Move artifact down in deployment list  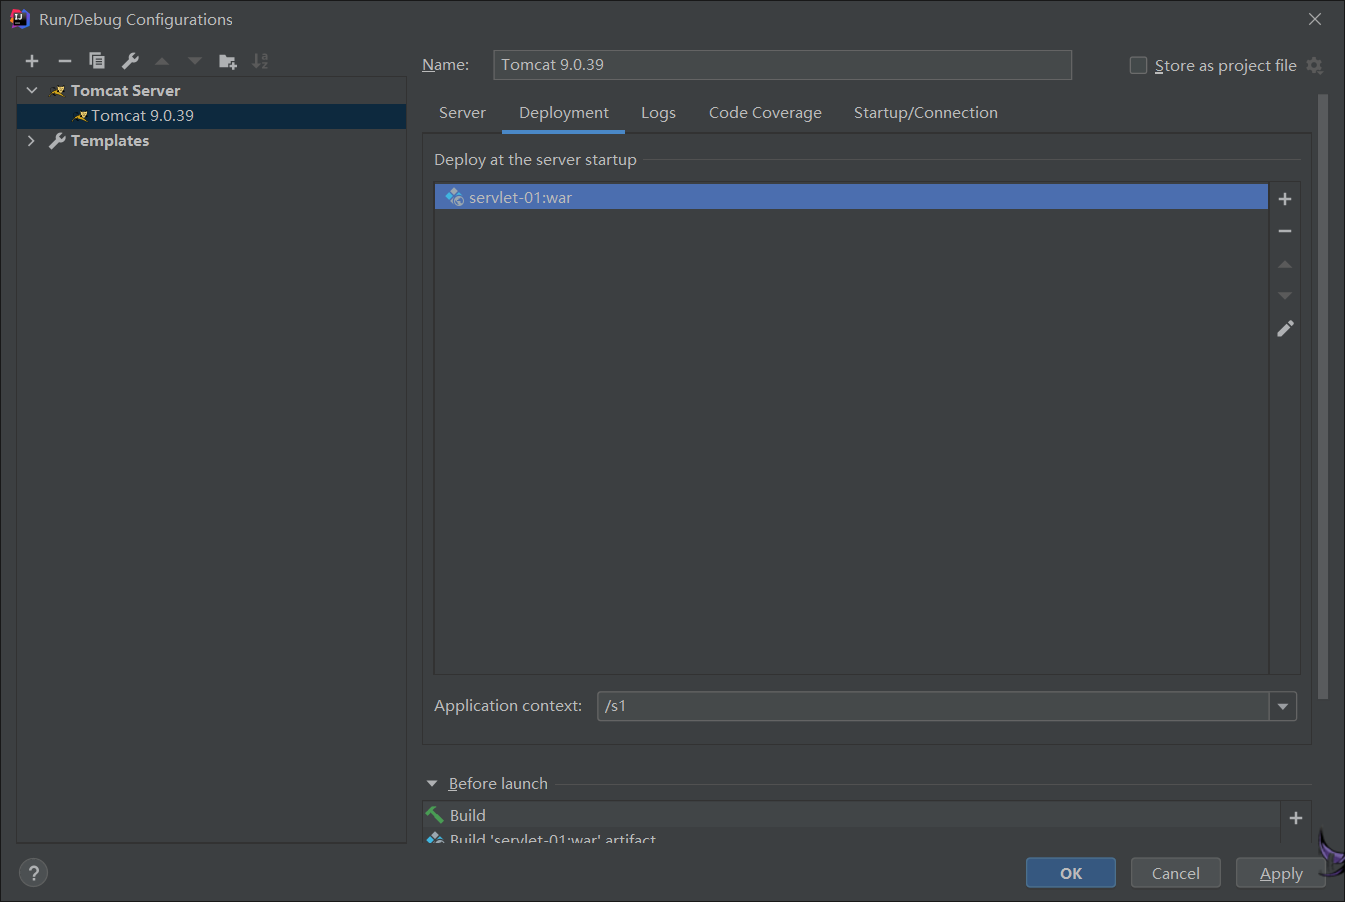click(x=1285, y=296)
